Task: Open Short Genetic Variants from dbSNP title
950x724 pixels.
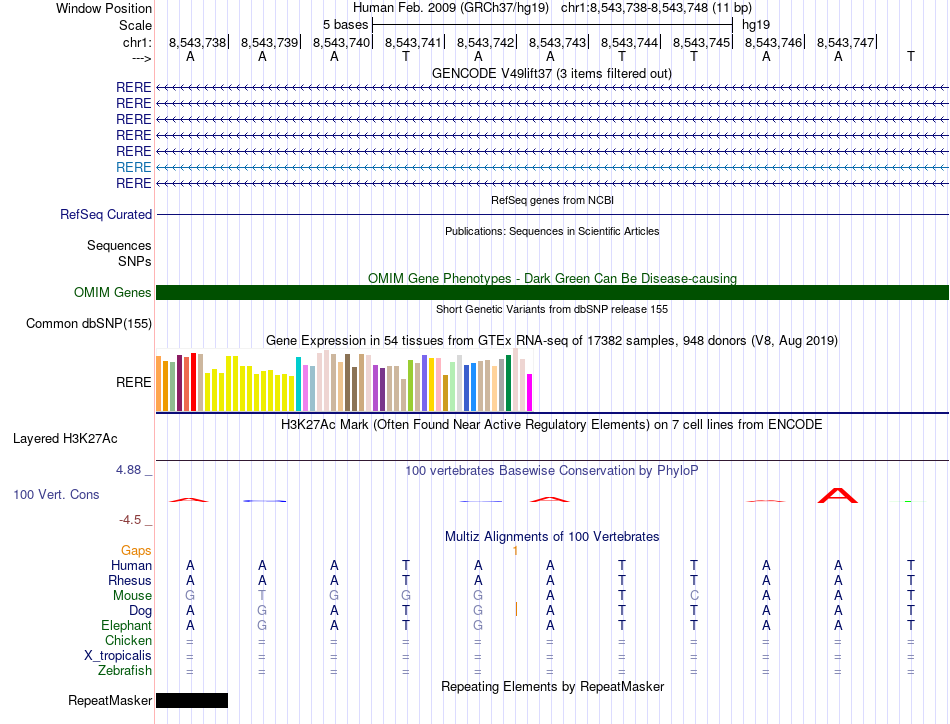Action: point(552,309)
